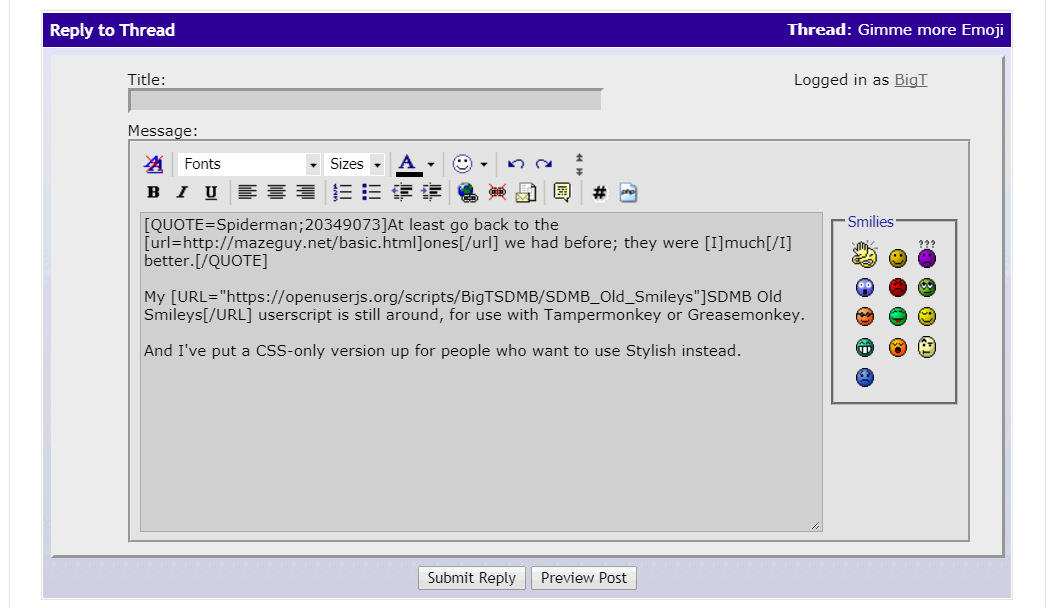Viewport: 1051px width, 608px height.
Task: Insert the teal big grin smiley
Action: click(x=865, y=347)
